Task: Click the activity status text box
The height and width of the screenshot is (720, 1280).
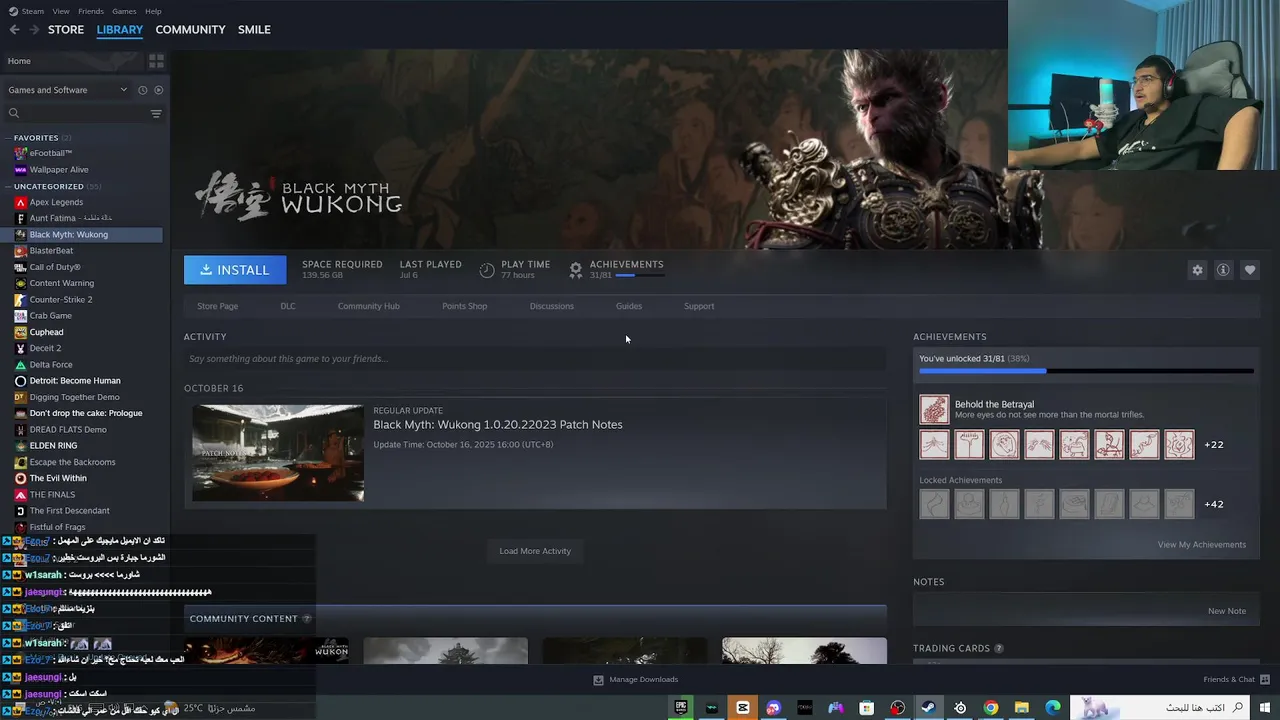Action: coord(535,359)
